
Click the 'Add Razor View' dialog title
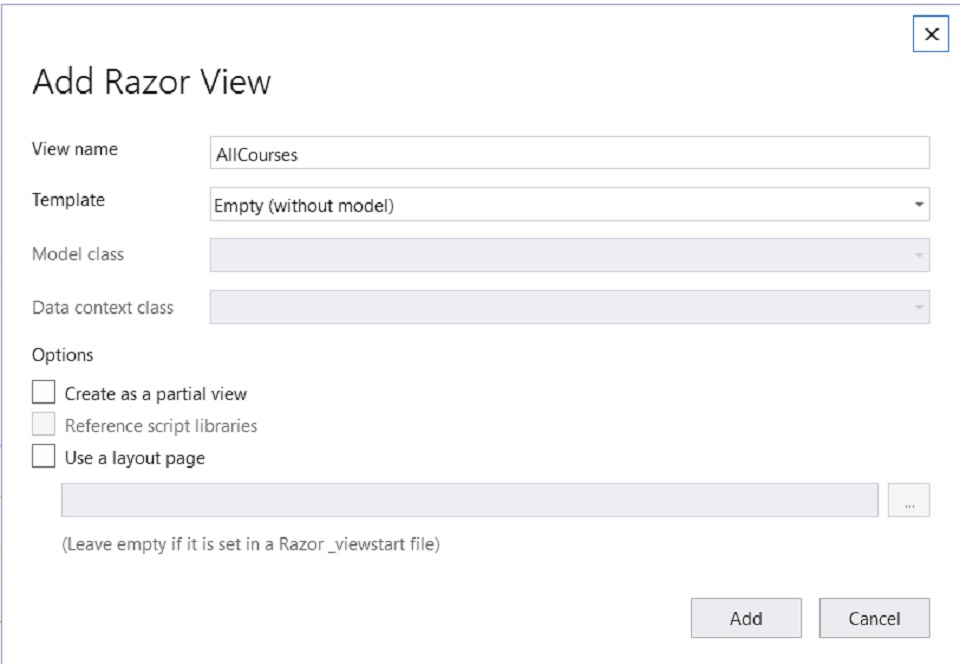[x=151, y=81]
